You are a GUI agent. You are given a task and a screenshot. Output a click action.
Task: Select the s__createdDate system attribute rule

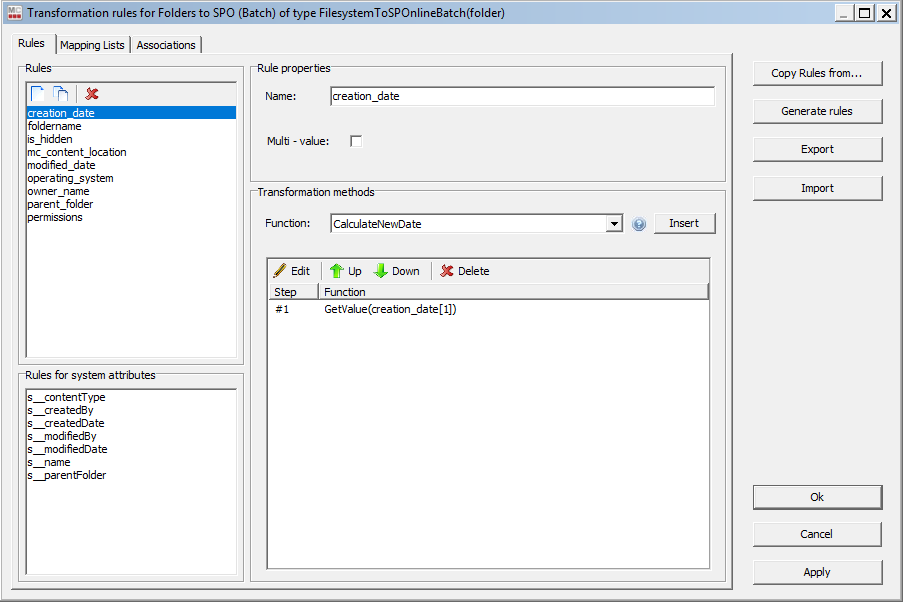(66, 423)
